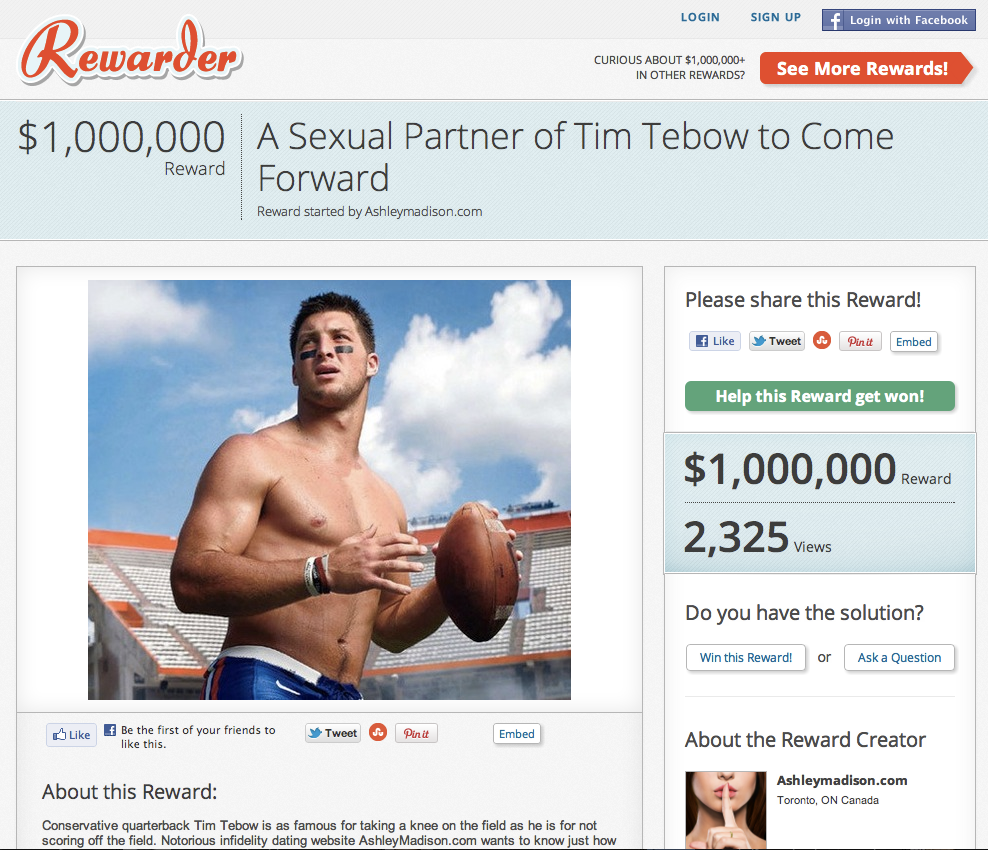The image size is (988, 850).
Task: Click the StumbleUpon icon below the photo
Action: pyautogui.click(x=378, y=732)
